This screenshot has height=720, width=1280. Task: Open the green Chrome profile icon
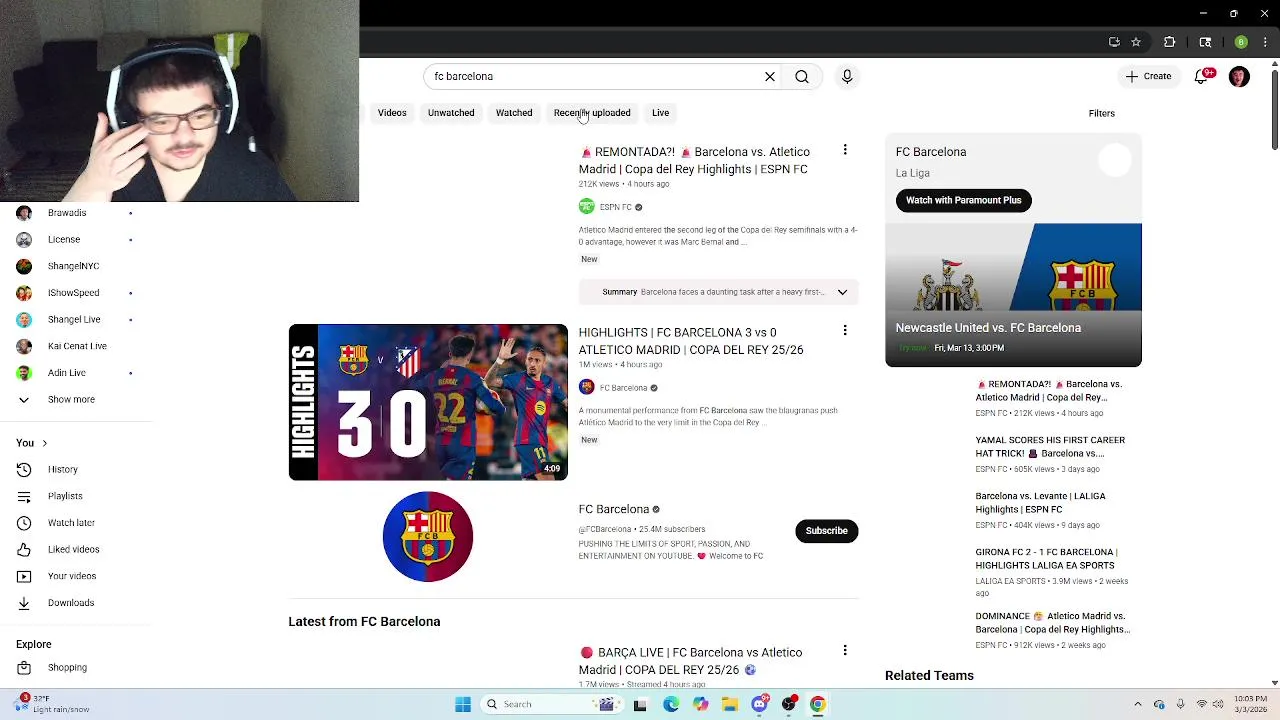[x=1241, y=42]
